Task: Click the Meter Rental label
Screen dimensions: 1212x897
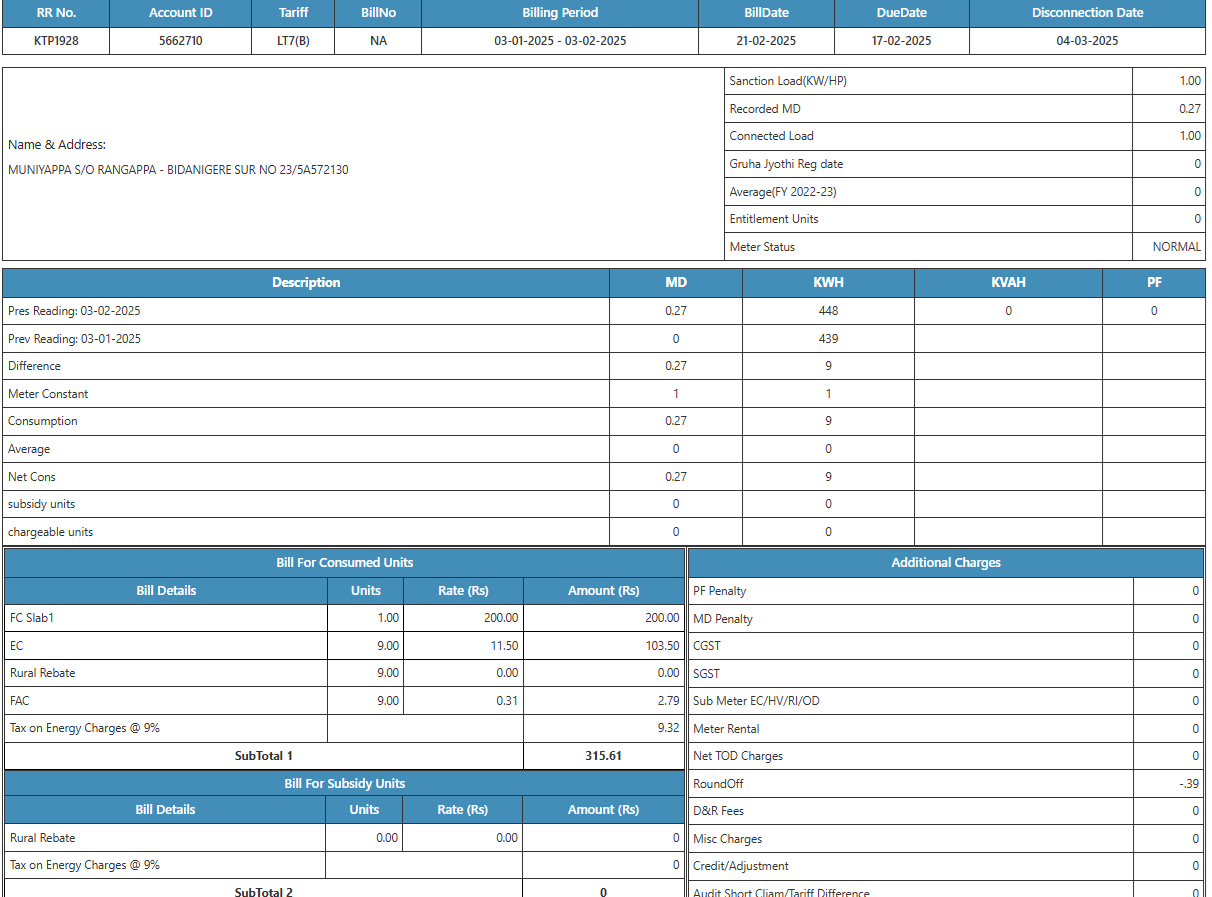Action: [726, 729]
